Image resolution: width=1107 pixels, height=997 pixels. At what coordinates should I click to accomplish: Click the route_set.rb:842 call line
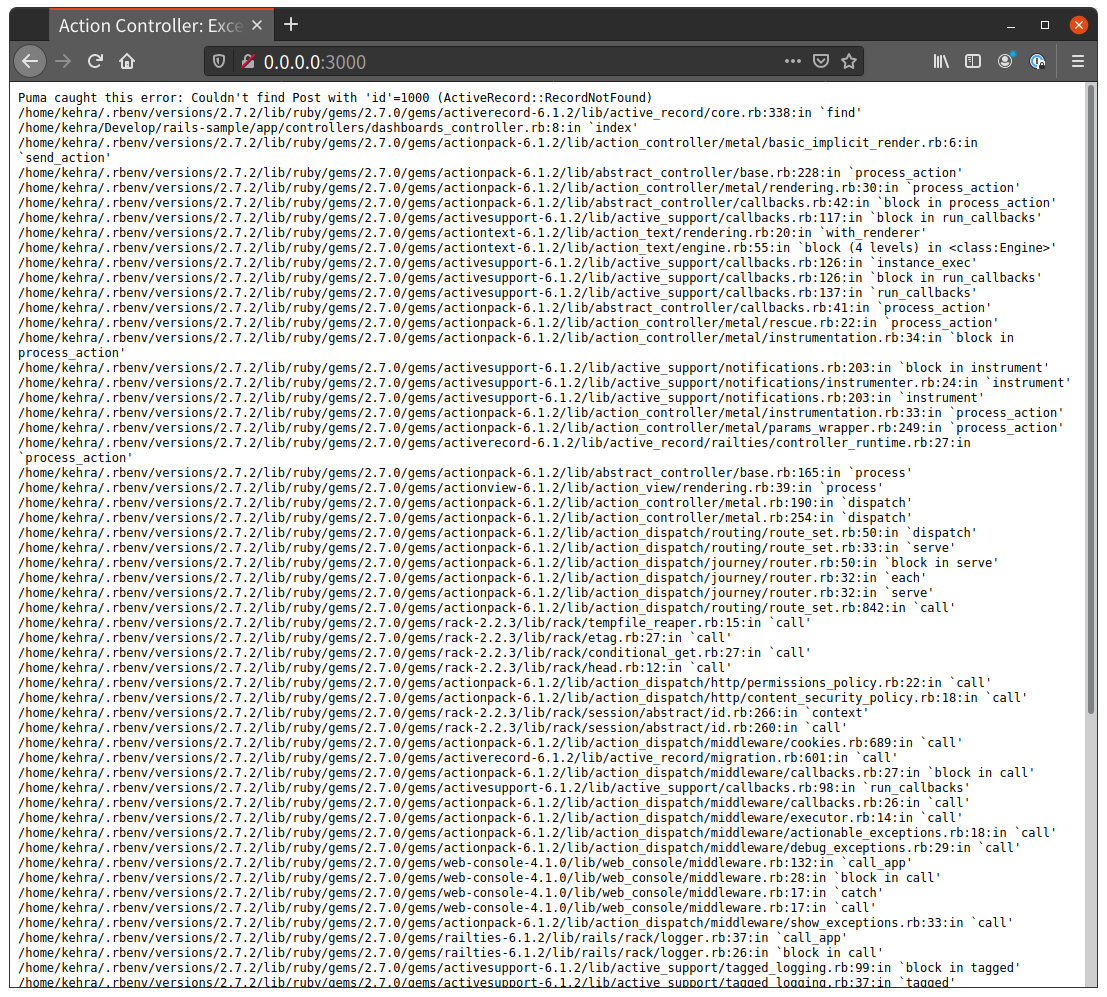click(487, 608)
